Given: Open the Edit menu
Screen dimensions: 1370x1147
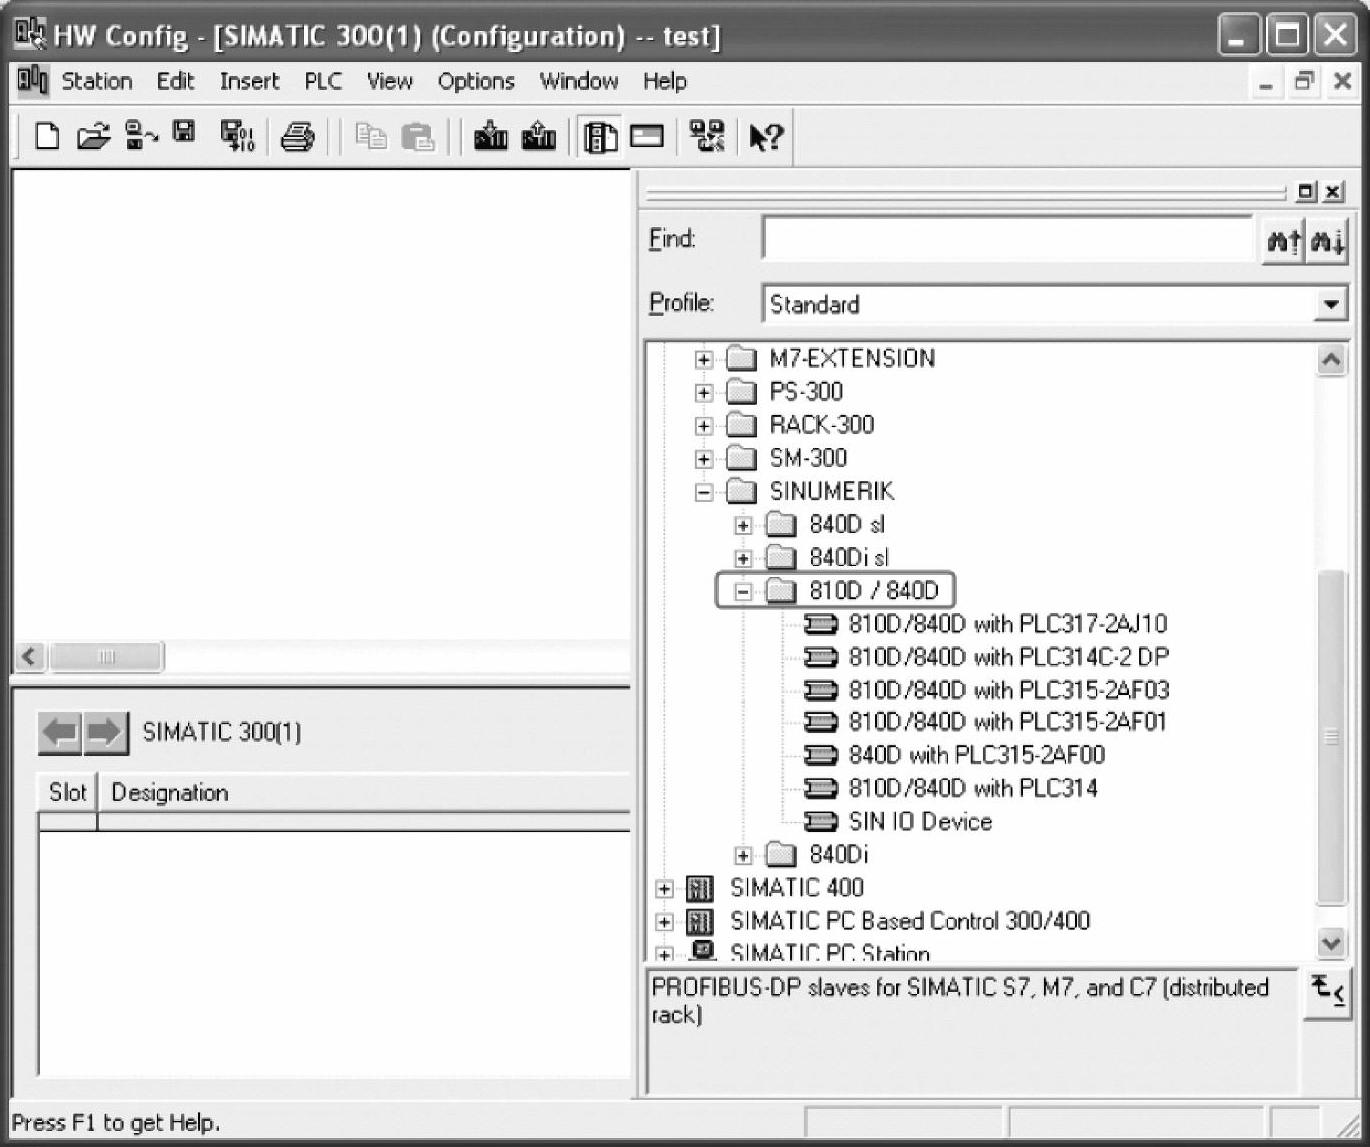Looking at the screenshot, I should (175, 81).
